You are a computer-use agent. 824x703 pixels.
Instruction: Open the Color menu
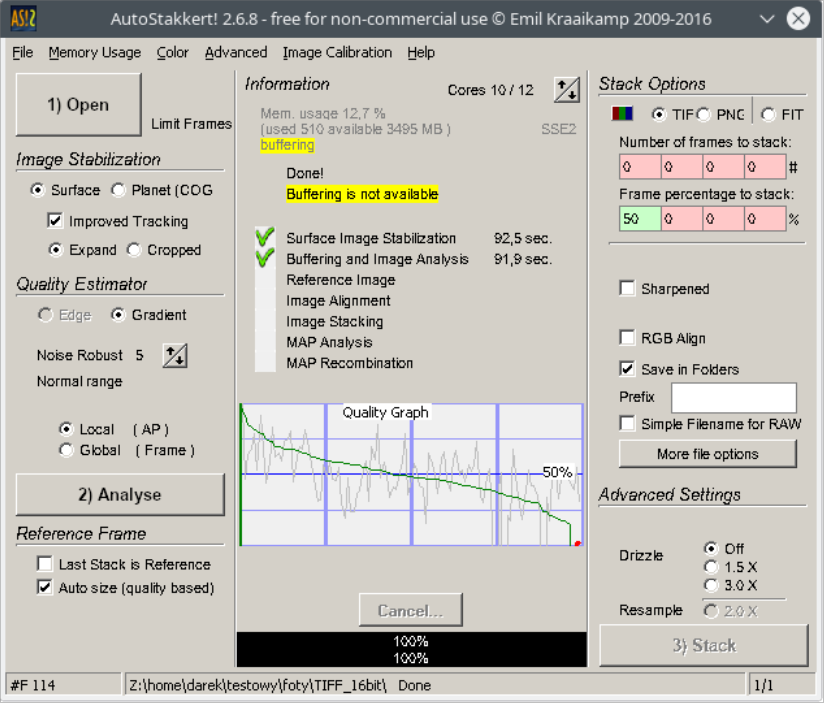pyautogui.click(x=172, y=53)
